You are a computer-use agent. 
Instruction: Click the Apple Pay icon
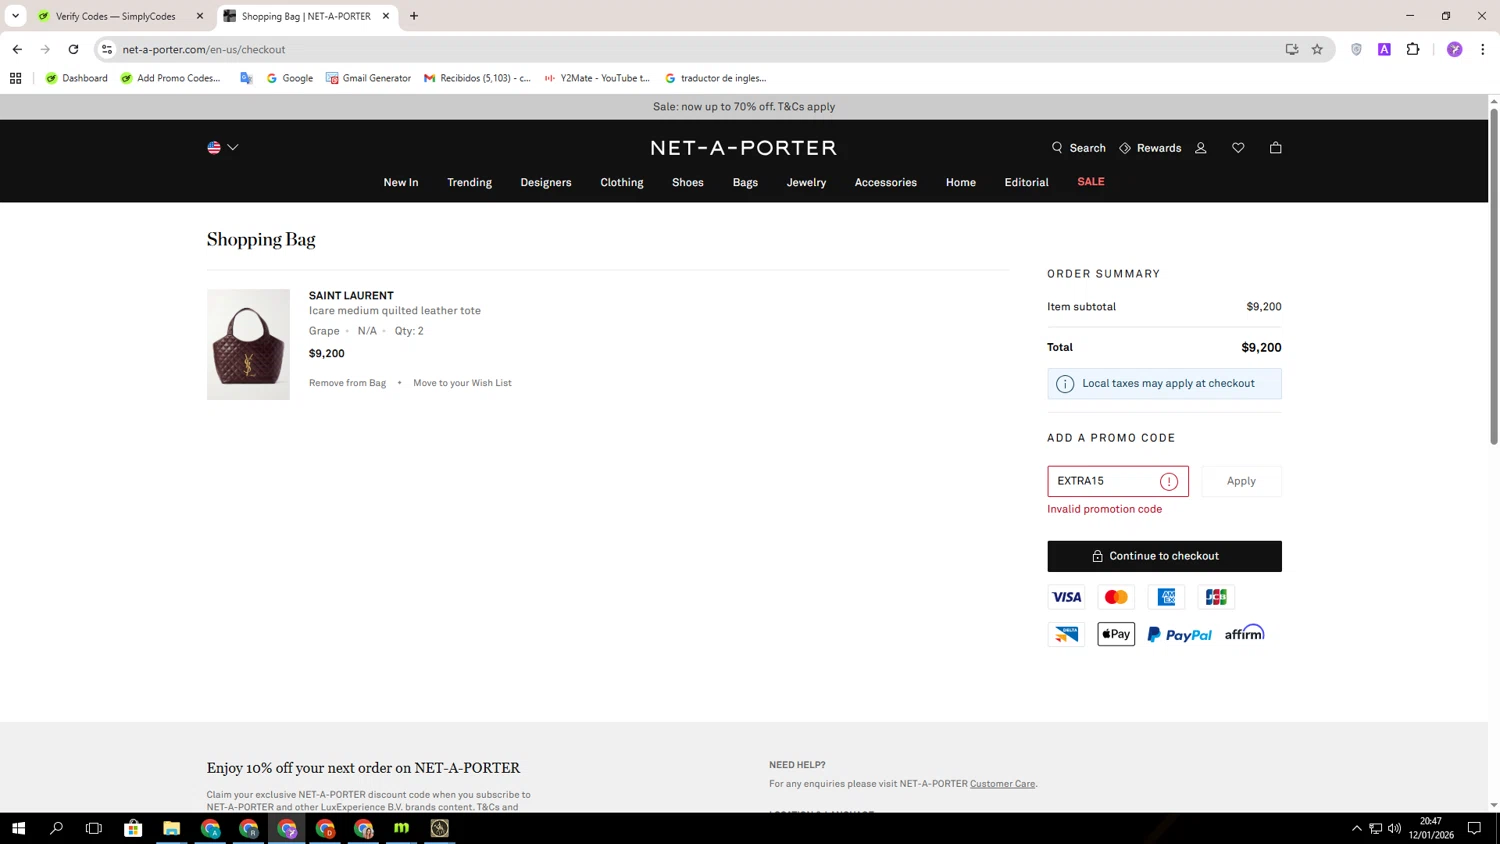point(1116,634)
